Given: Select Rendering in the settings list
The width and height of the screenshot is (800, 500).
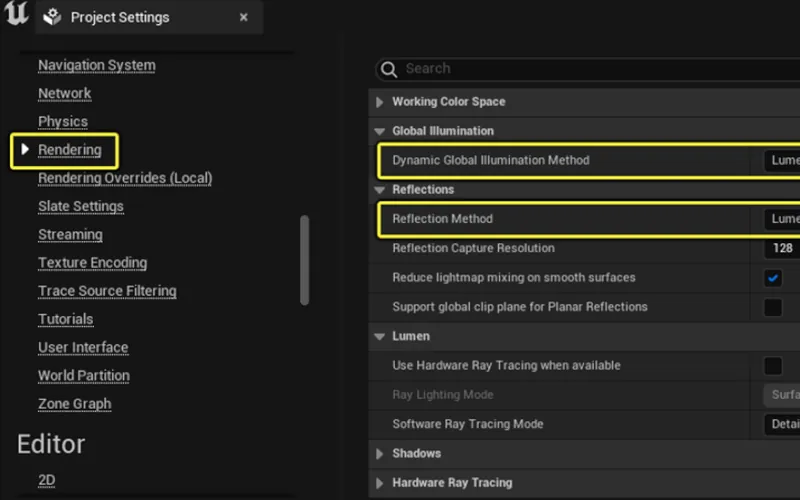Looking at the screenshot, I should pos(70,150).
